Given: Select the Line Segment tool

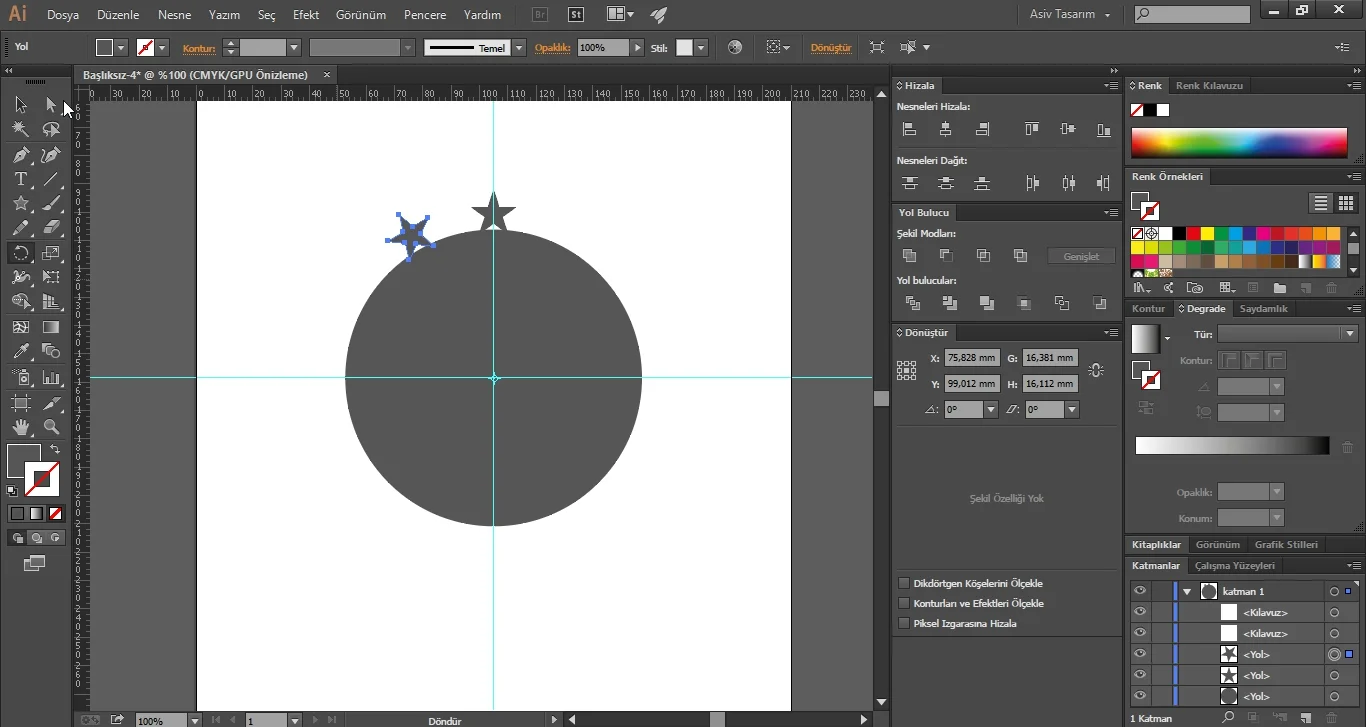Looking at the screenshot, I should tap(51, 180).
